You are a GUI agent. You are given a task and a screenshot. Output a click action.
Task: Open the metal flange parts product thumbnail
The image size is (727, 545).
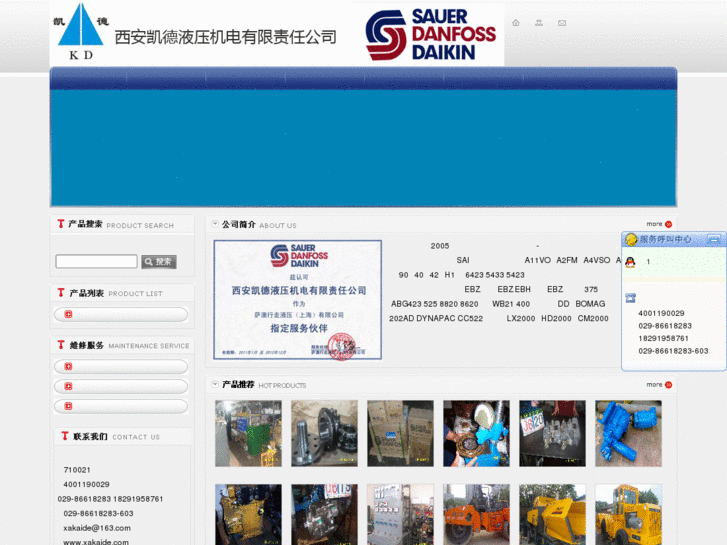pos(325,433)
